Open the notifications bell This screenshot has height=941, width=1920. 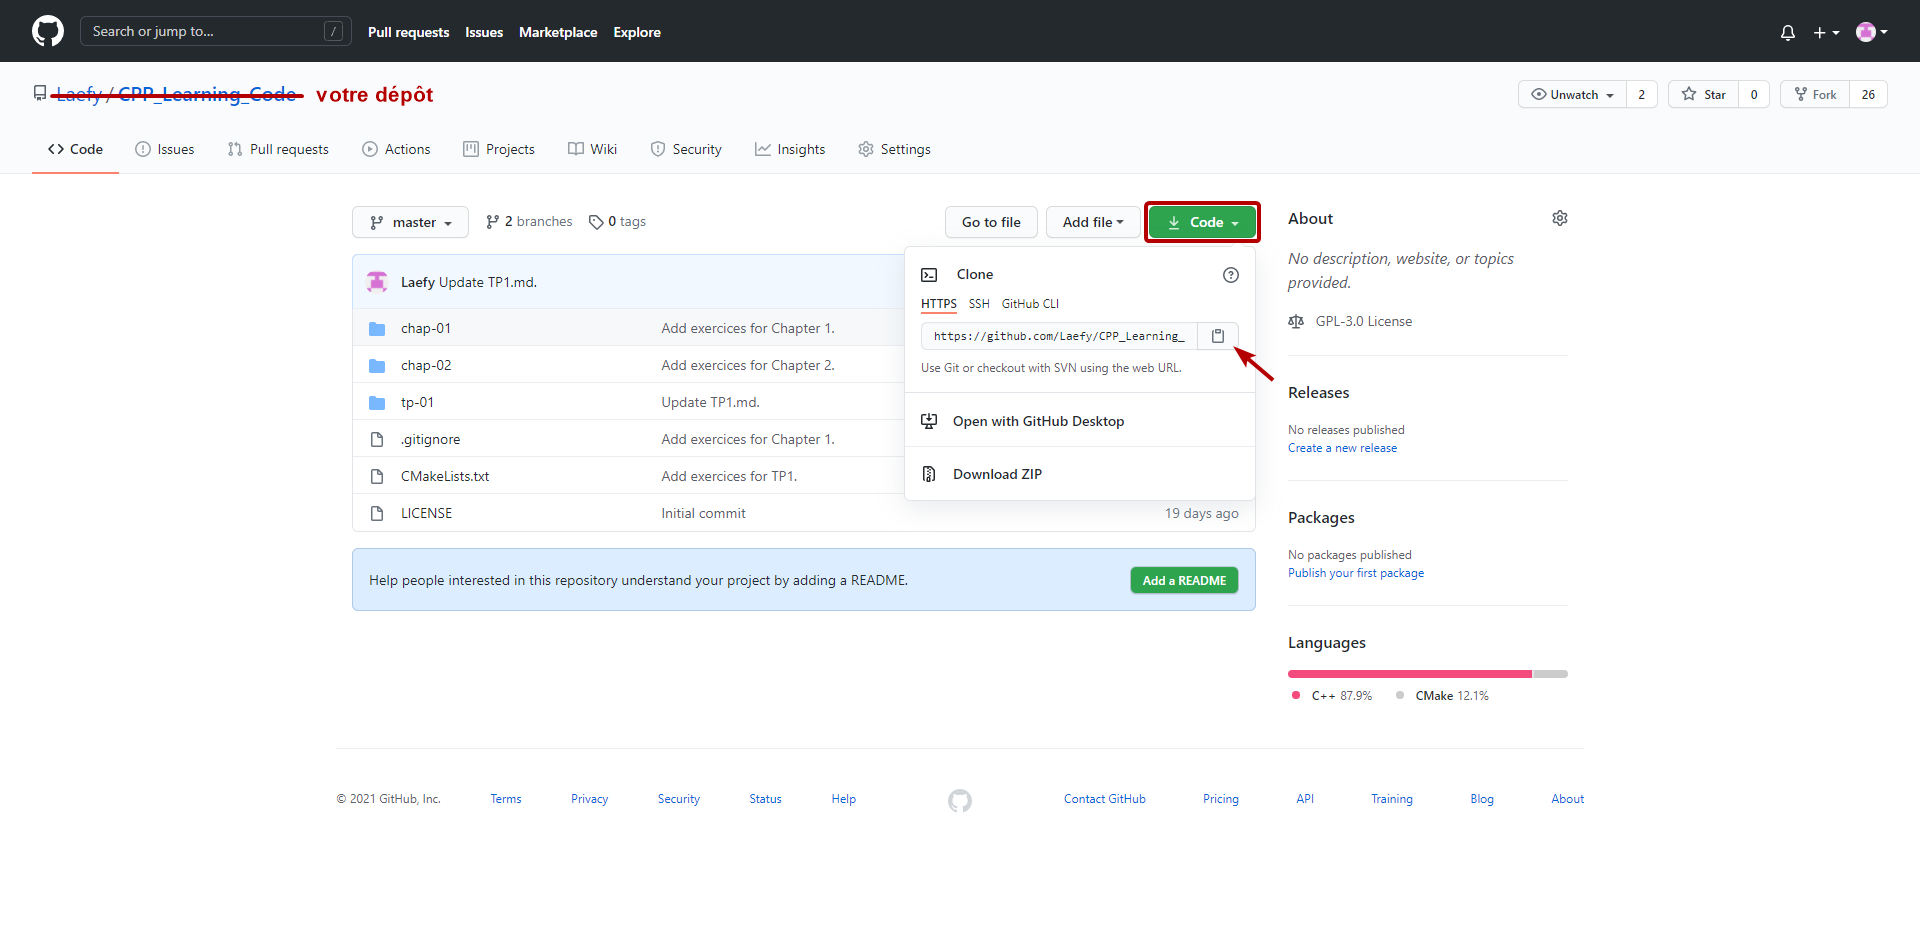pyautogui.click(x=1788, y=32)
